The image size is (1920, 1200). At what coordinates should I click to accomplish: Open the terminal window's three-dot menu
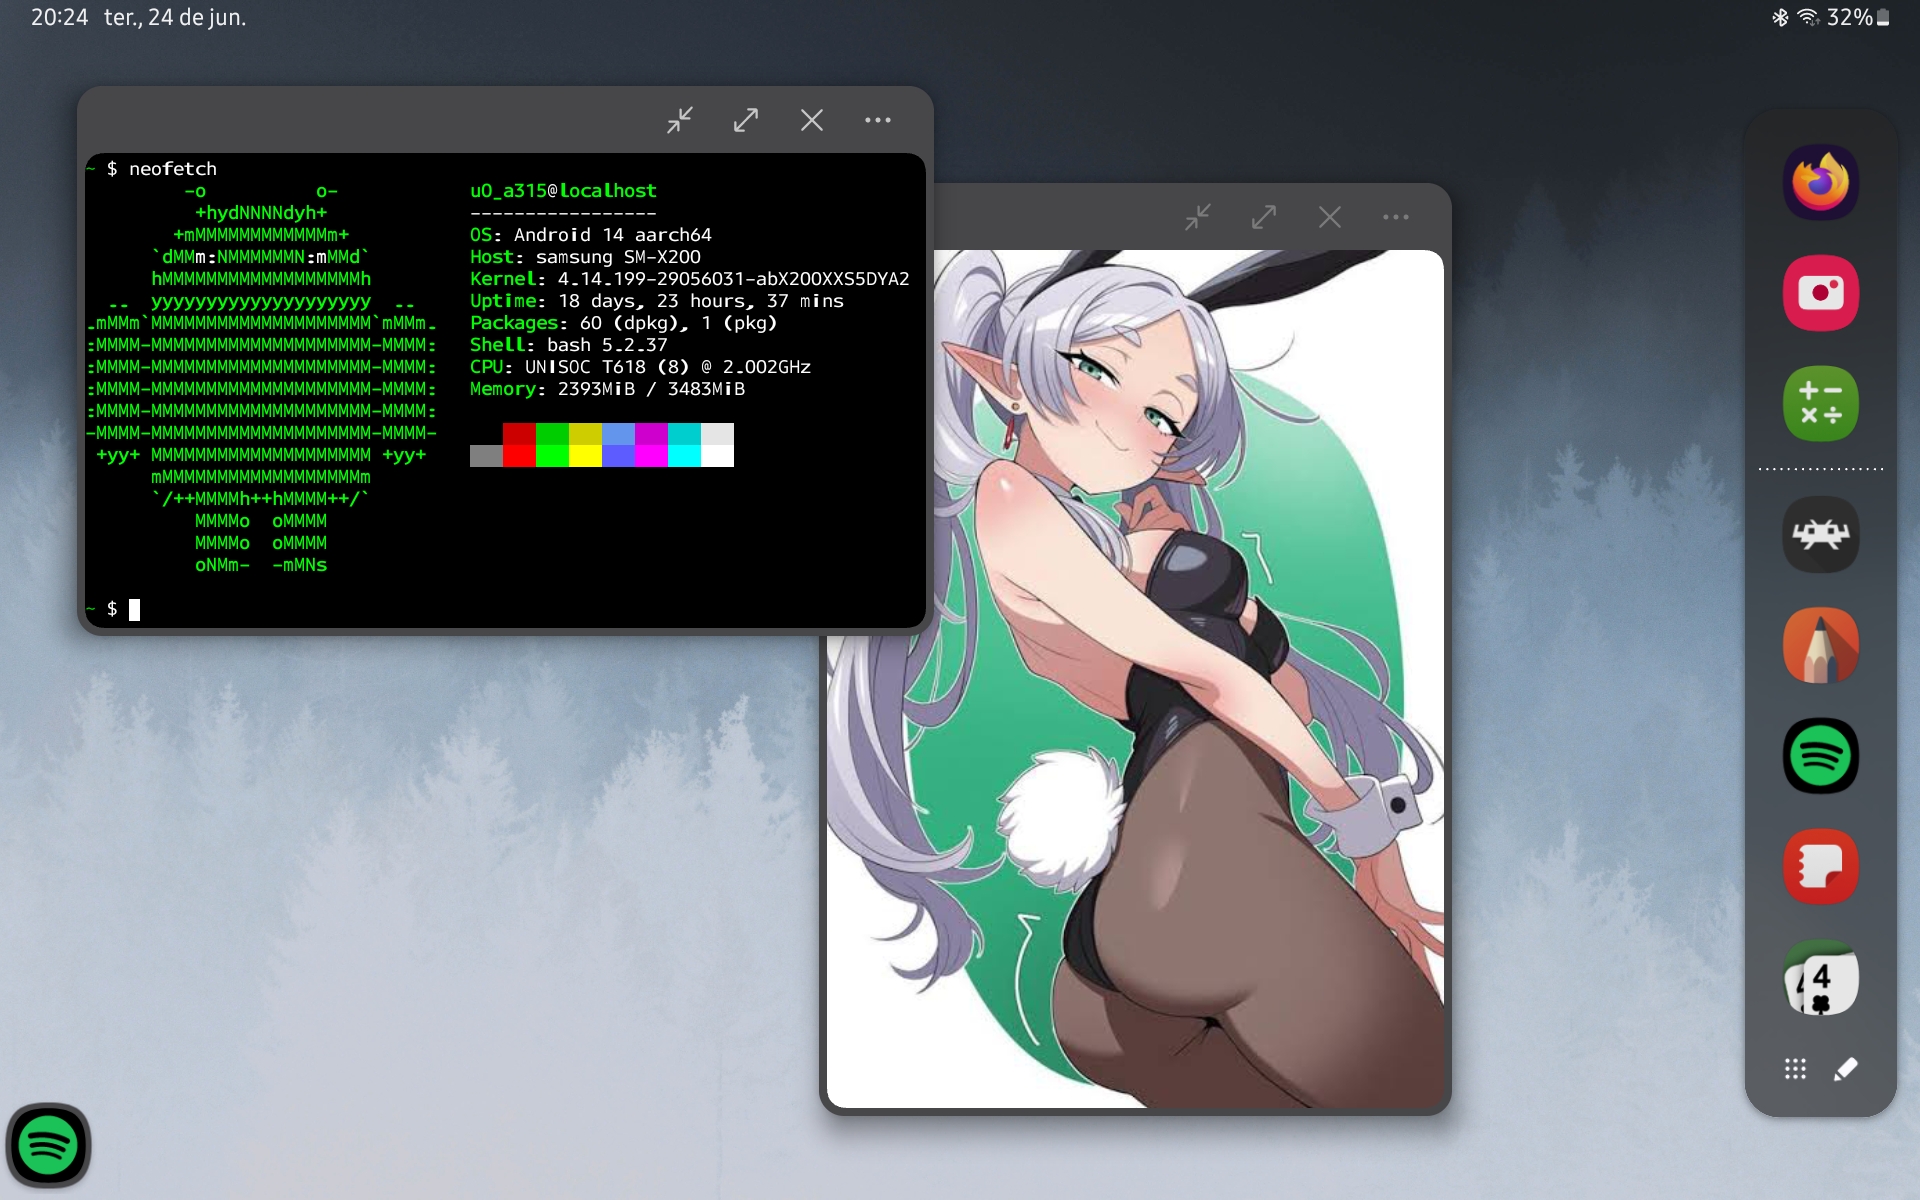coord(878,120)
